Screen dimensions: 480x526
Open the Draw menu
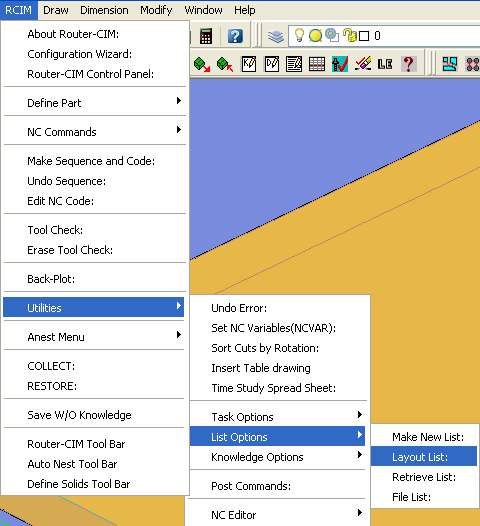coord(56,10)
